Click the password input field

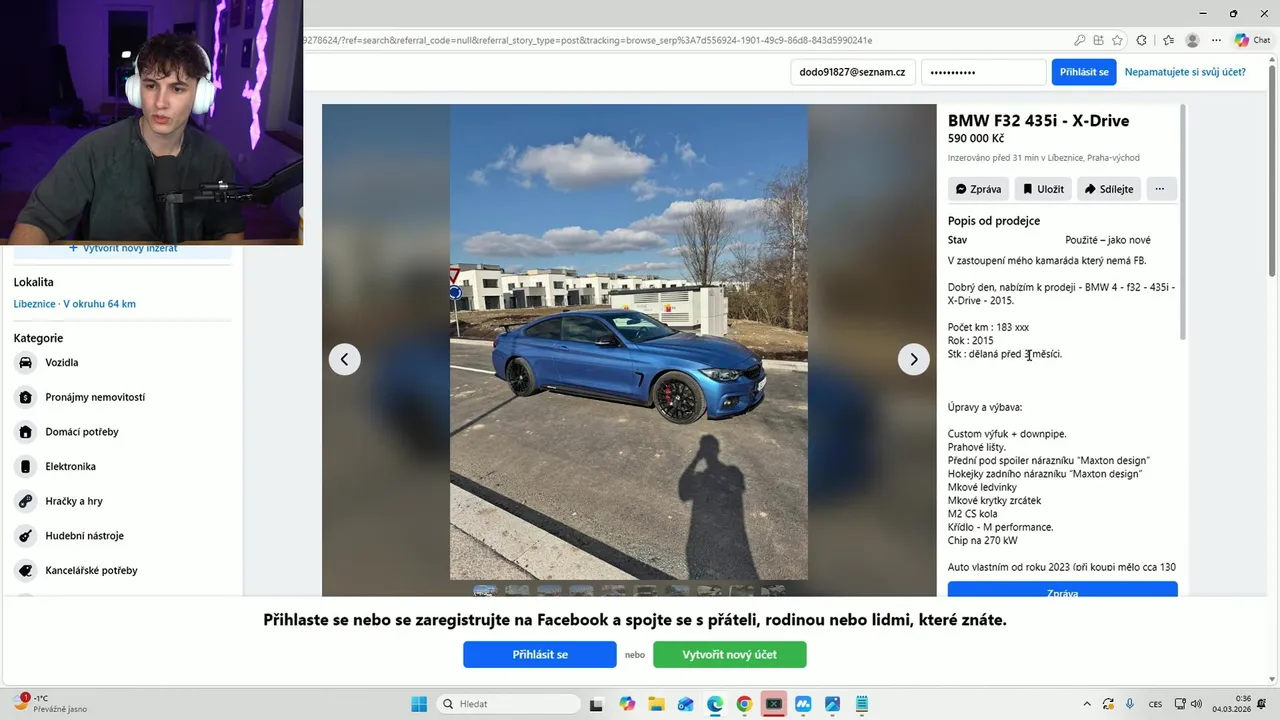[983, 72]
